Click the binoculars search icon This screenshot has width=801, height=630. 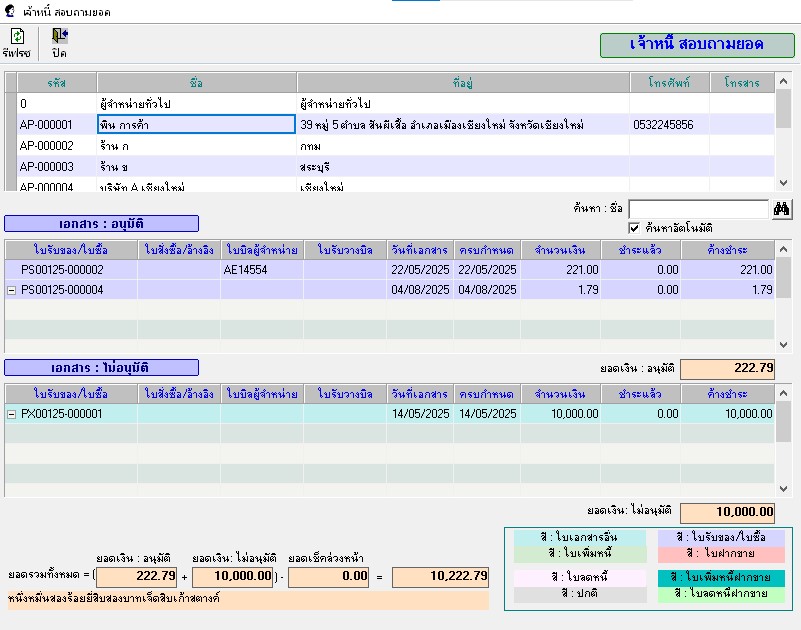[782, 209]
